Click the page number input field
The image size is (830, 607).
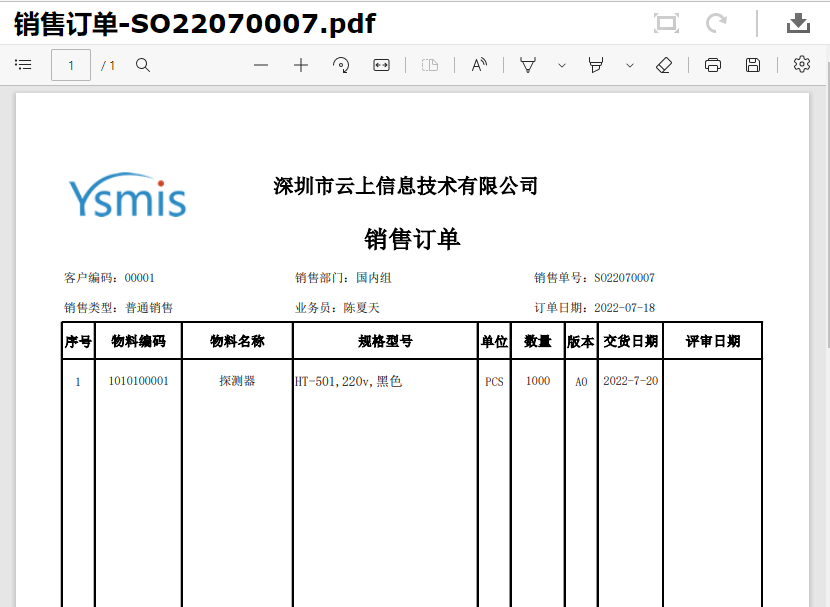(x=71, y=65)
